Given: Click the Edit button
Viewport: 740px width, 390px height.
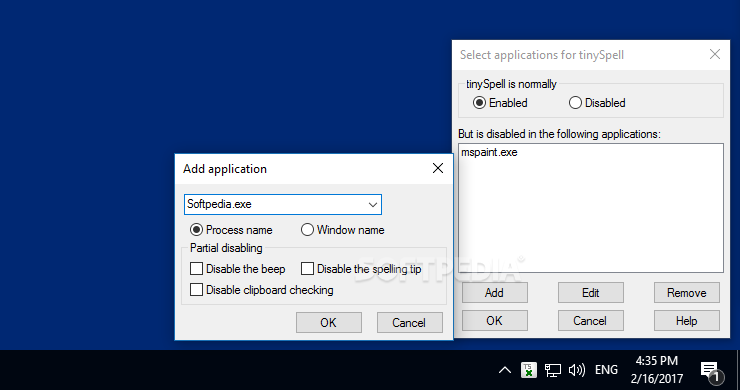Looking at the screenshot, I should (x=590, y=293).
